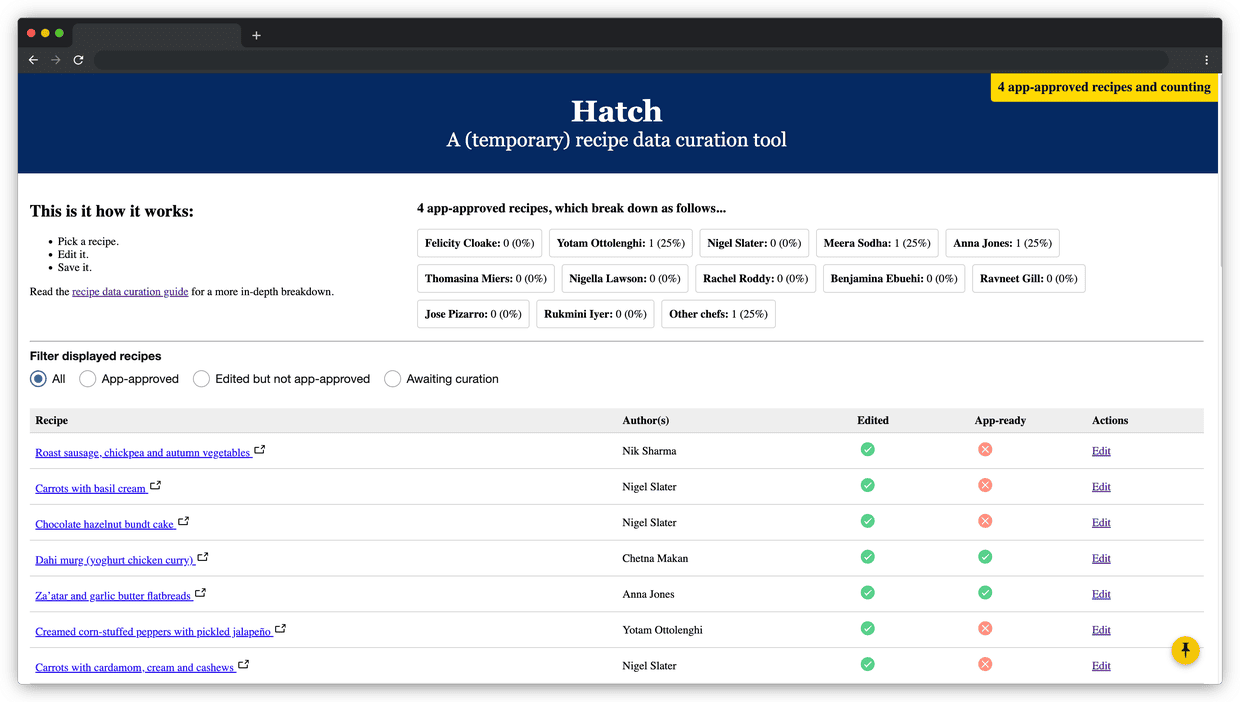Open Creamed corn-stuffed peppers recipe link
Image resolution: width=1240 pixels, height=702 pixels.
153,632
